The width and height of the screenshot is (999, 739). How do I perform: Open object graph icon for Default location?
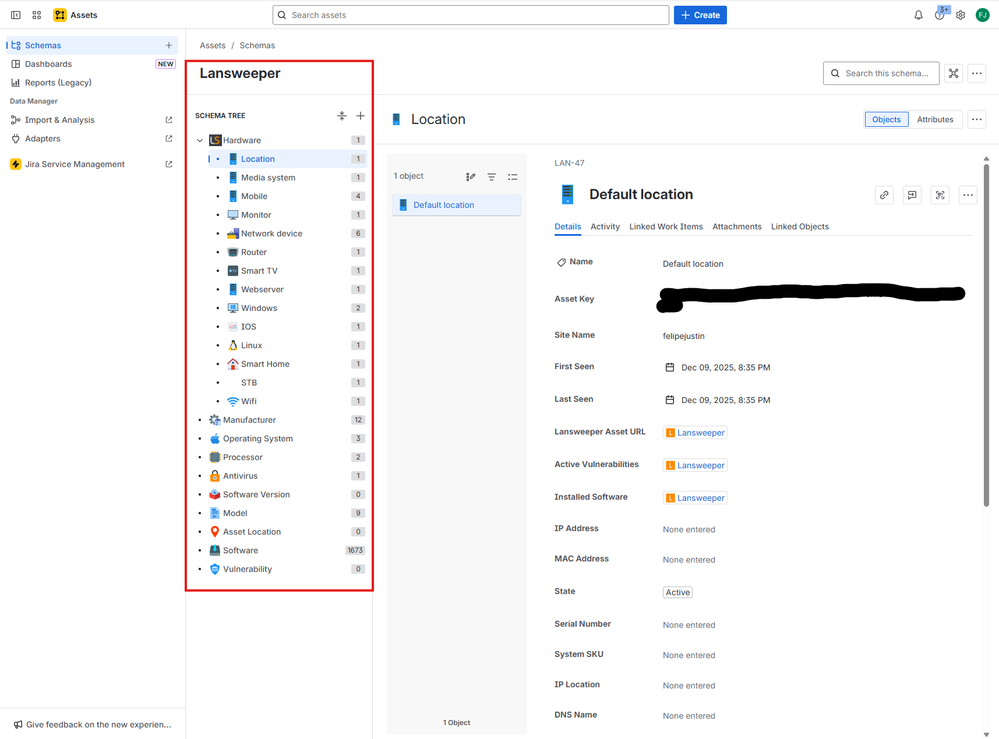click(x=940, y=195)
